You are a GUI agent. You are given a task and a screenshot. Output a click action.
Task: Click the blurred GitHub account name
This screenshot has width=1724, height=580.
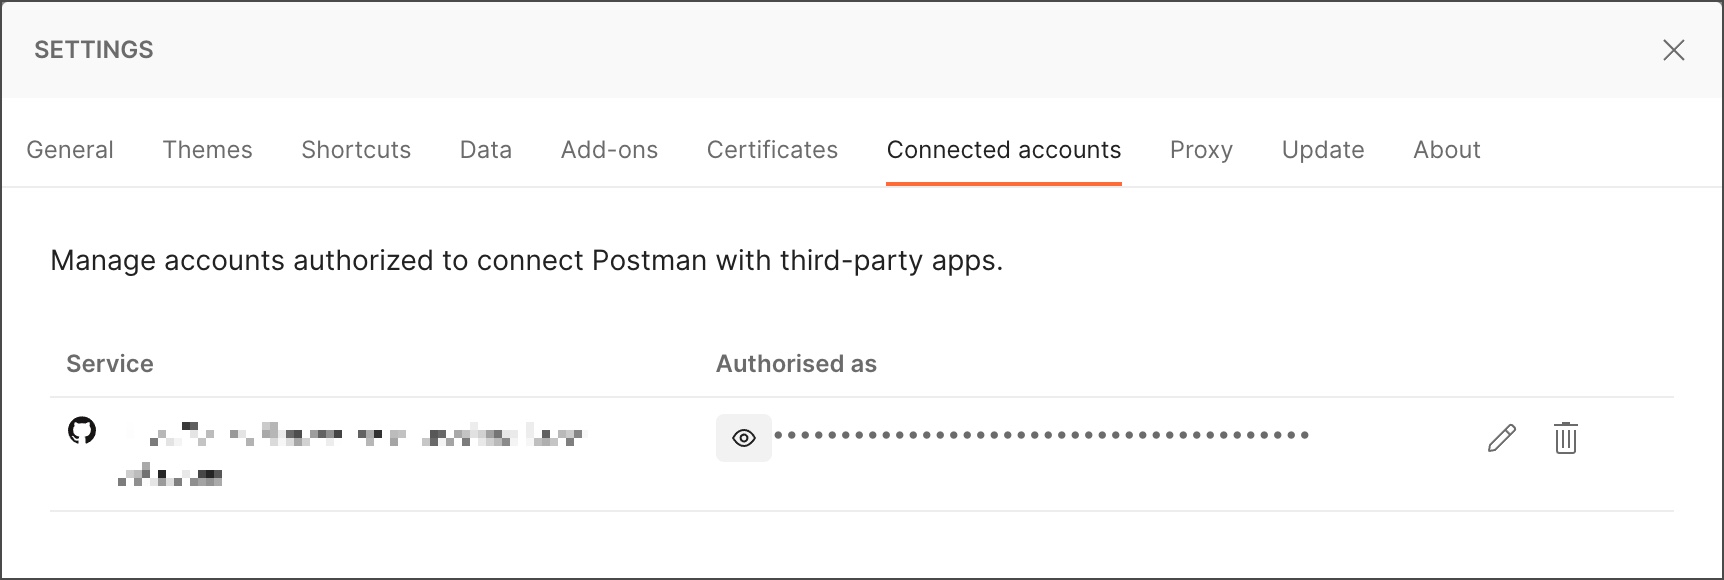click(x=350, y=455)
